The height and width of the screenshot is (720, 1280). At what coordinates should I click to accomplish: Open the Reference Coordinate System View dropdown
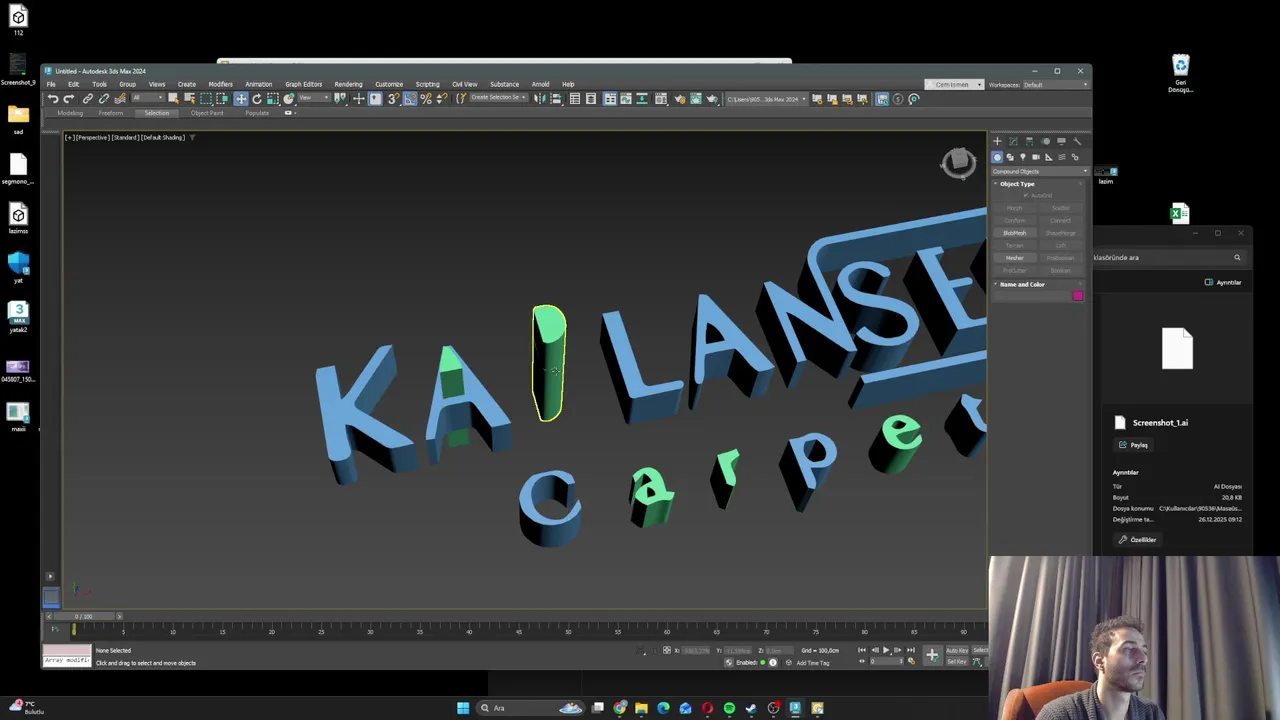[314, 98]
